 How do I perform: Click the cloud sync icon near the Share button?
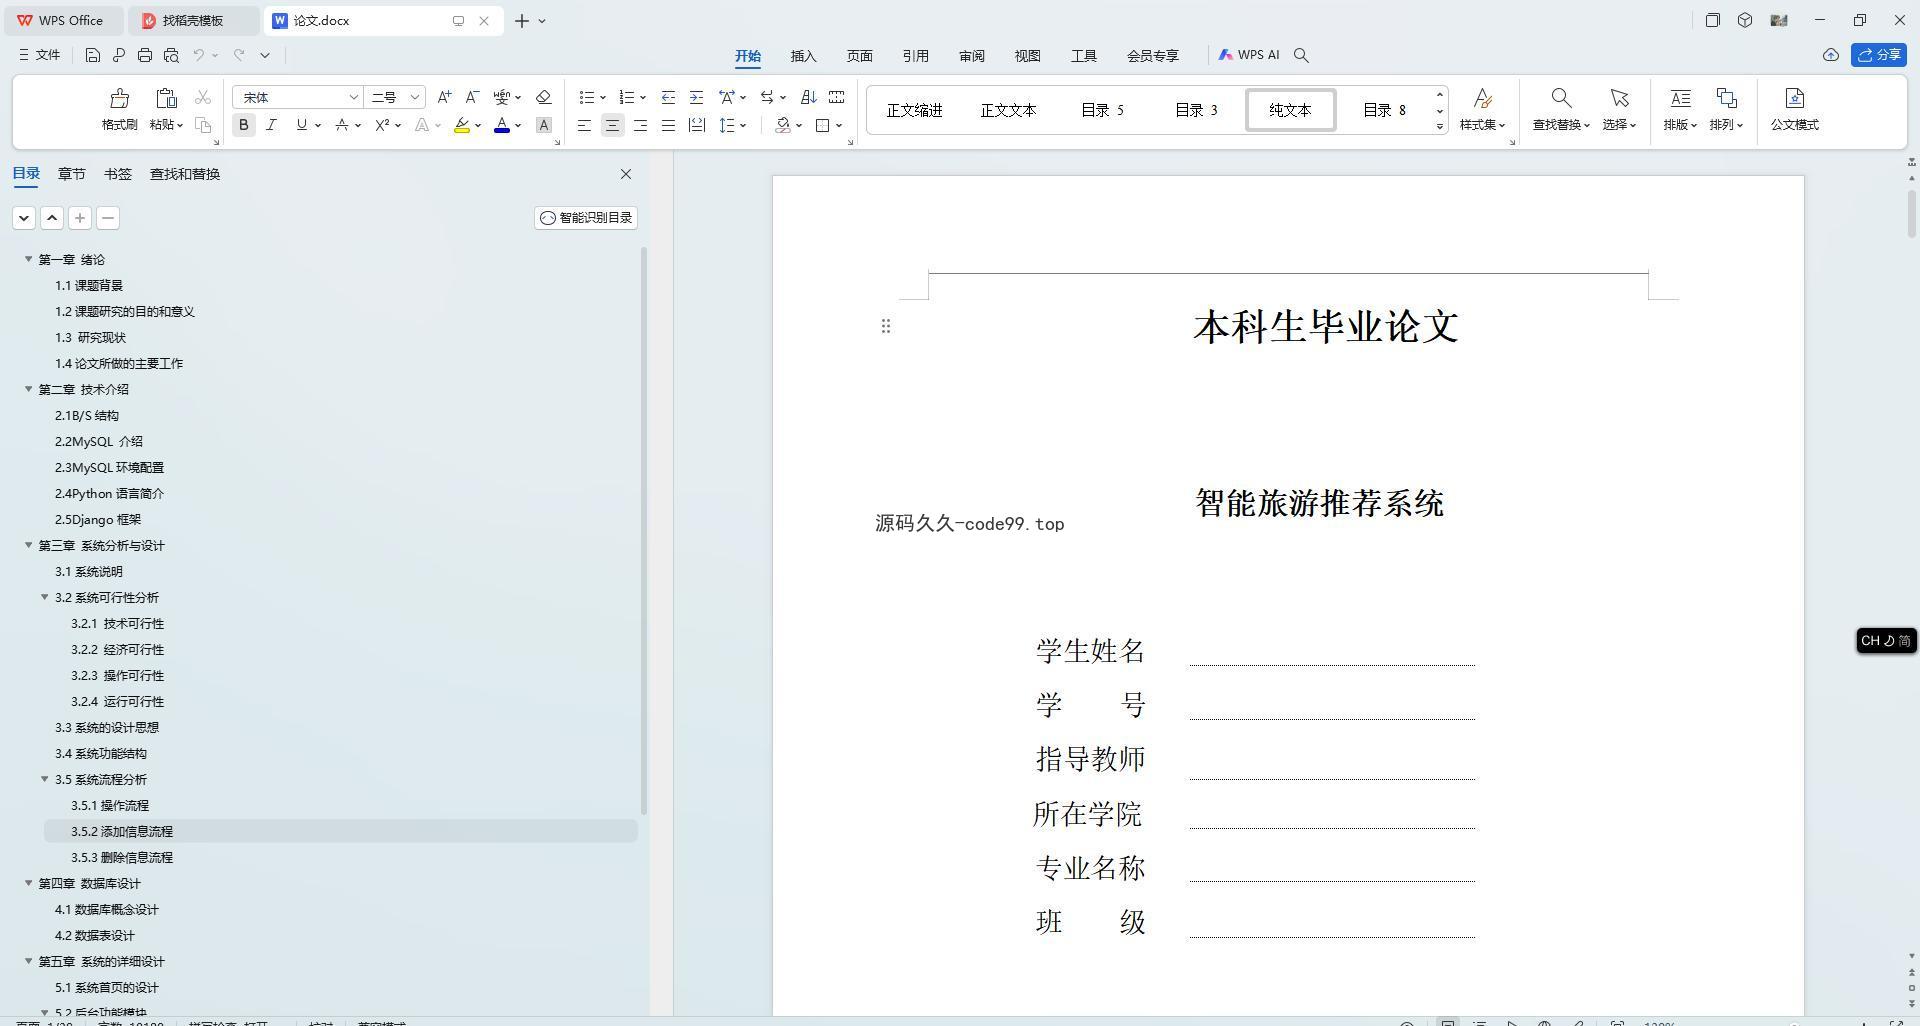pyautogui.click(x=1830, y=55)
